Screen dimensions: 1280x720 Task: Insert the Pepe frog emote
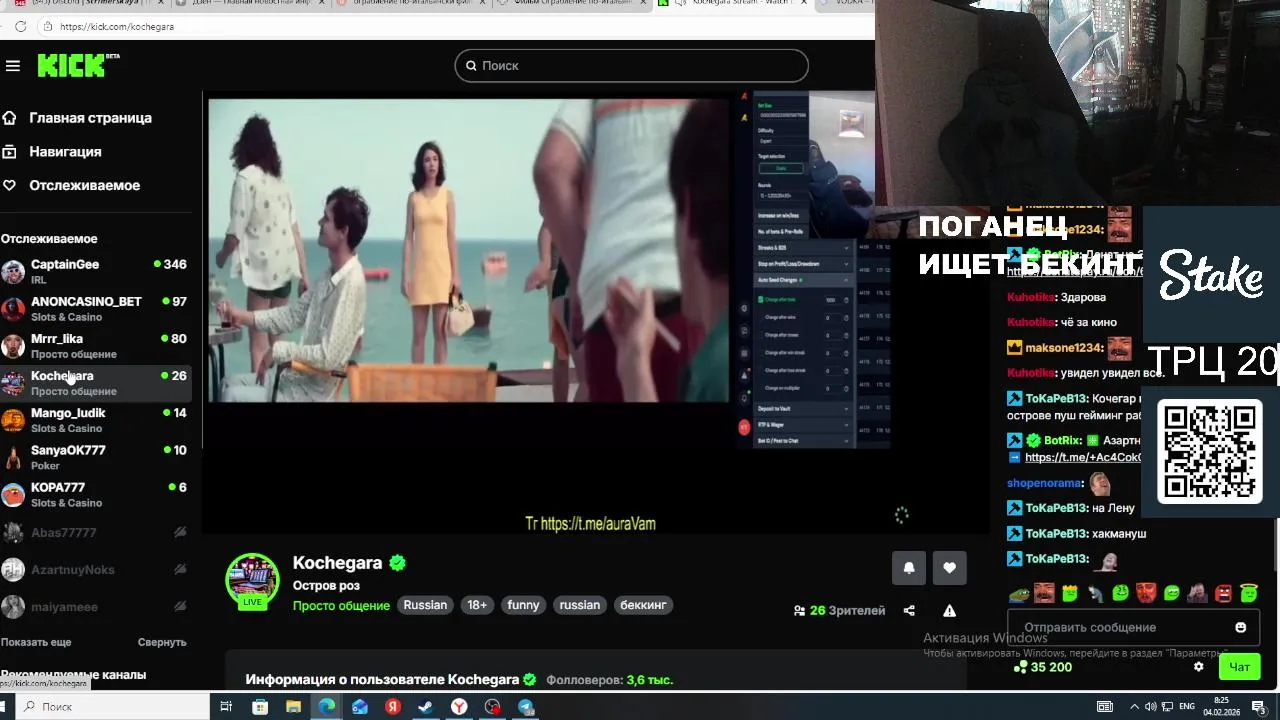click(1019, 593)
